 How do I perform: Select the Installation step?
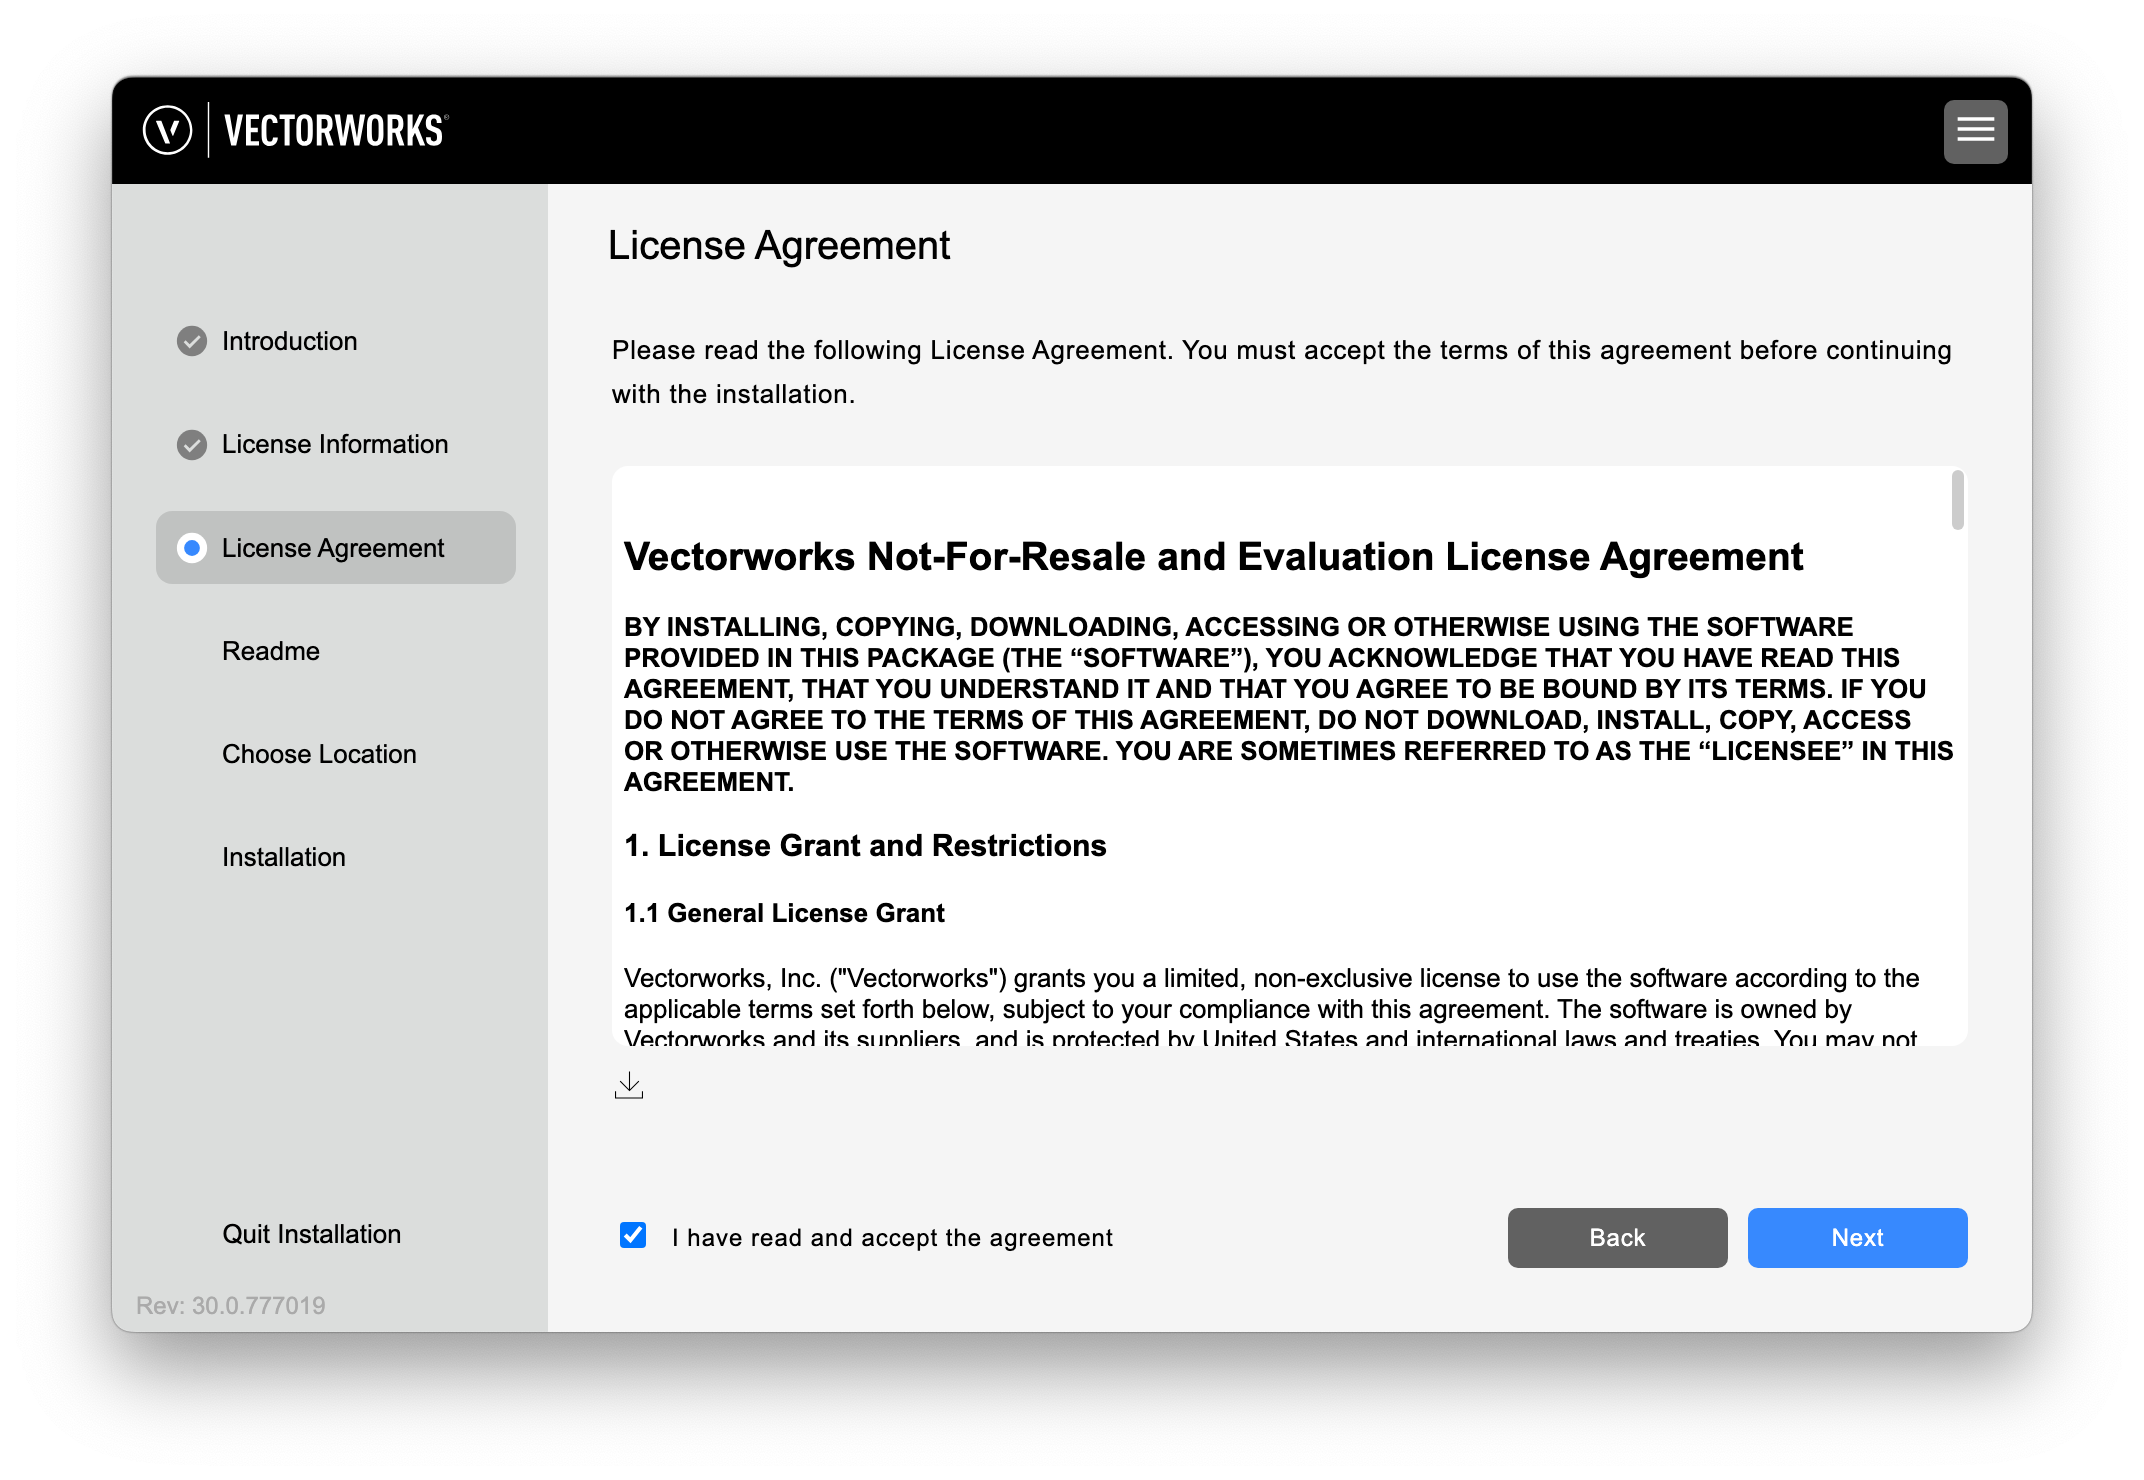(x=284, y=857)
